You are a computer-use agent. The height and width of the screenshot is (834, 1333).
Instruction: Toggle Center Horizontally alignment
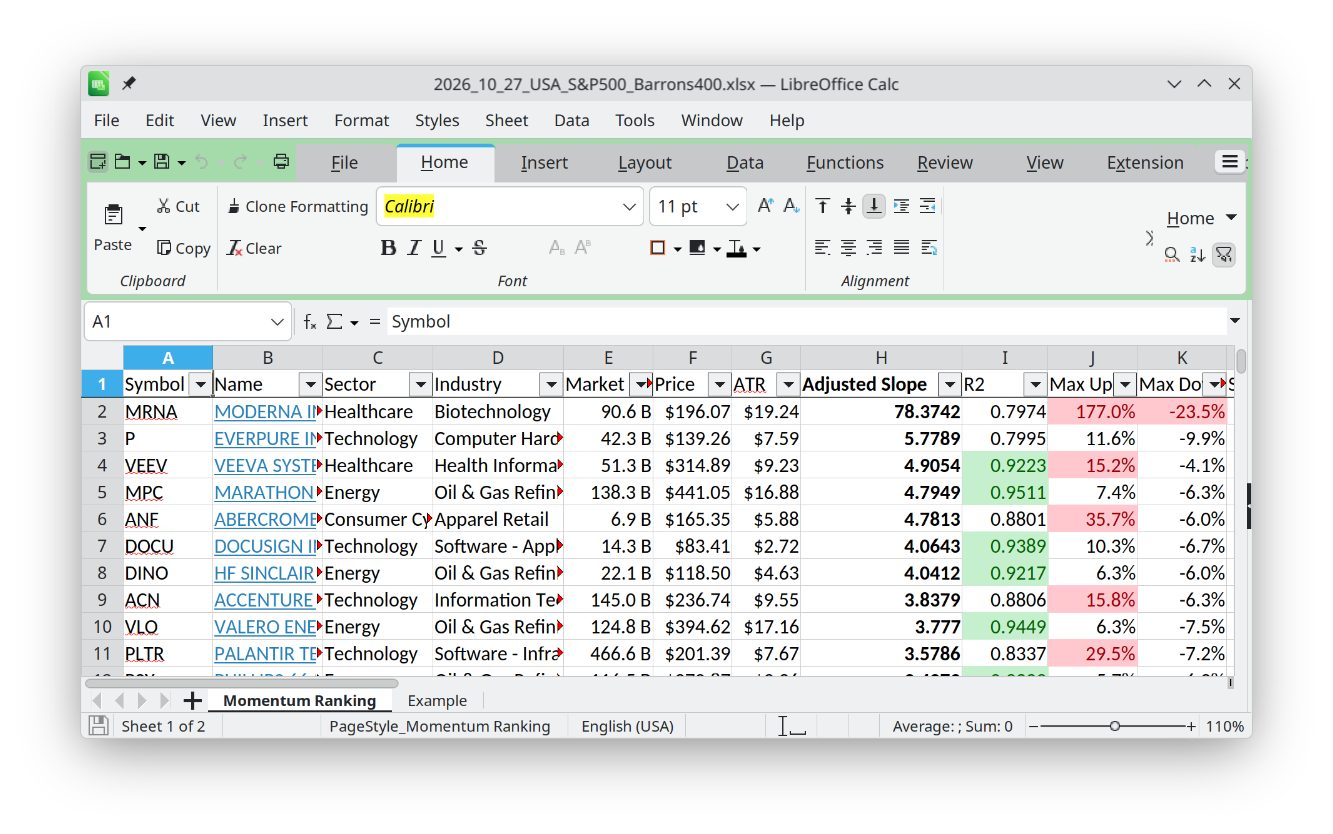click(848, 248)
